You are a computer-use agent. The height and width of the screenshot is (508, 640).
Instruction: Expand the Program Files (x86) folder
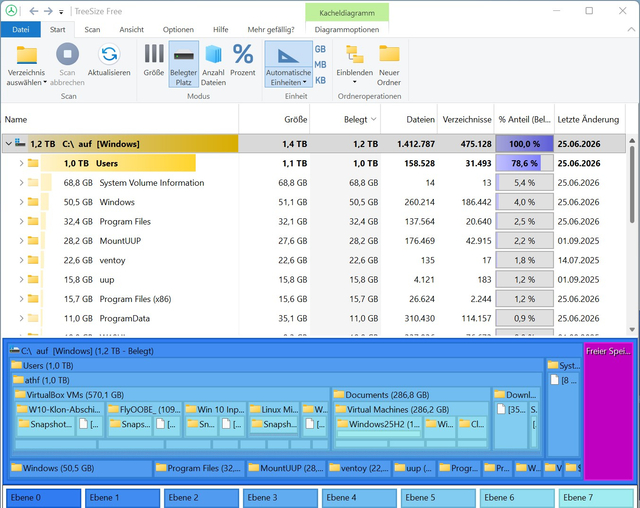(21, 299)
